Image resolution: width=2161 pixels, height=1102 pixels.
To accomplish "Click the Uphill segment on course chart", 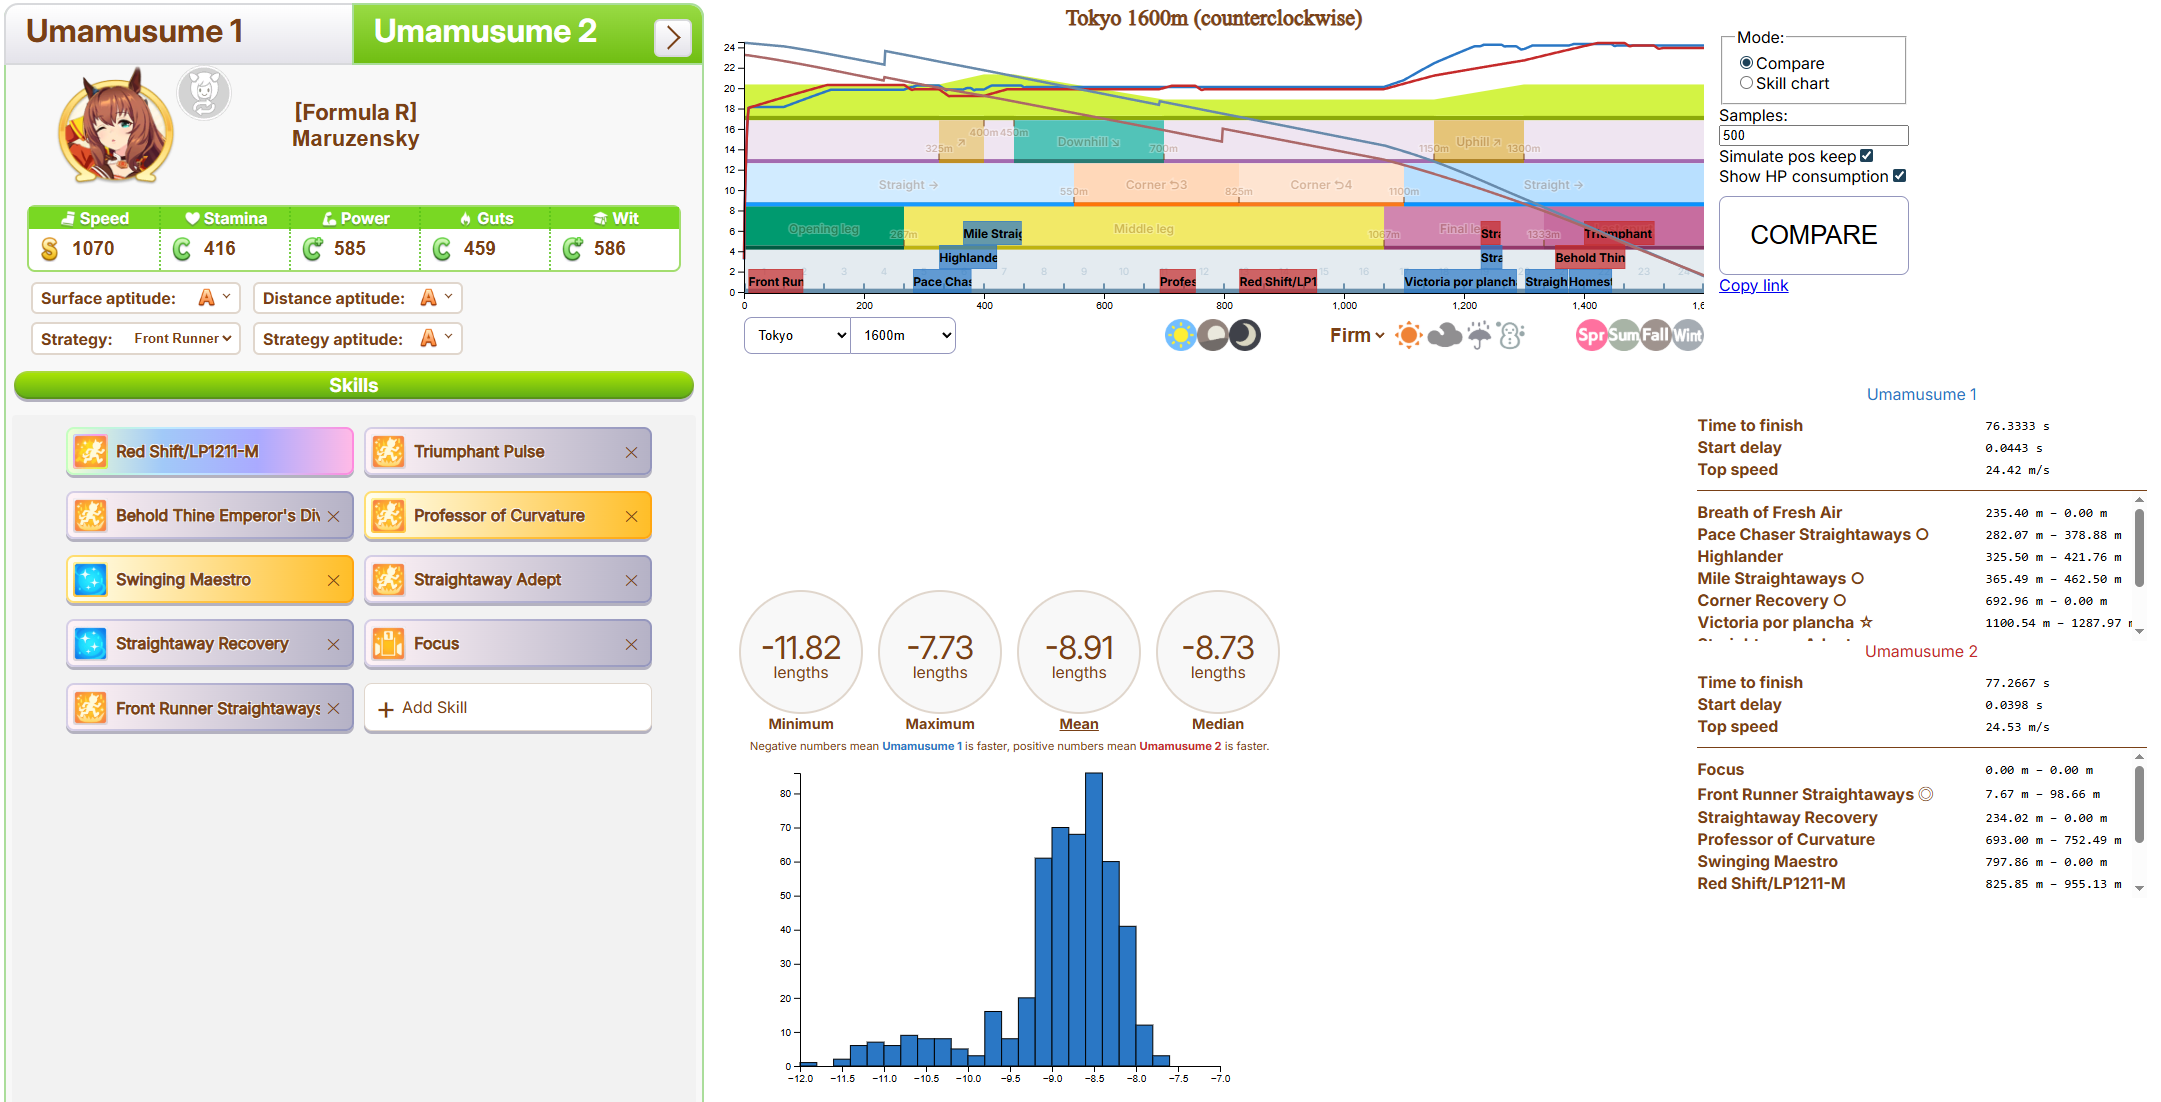I will point(1478,142).
